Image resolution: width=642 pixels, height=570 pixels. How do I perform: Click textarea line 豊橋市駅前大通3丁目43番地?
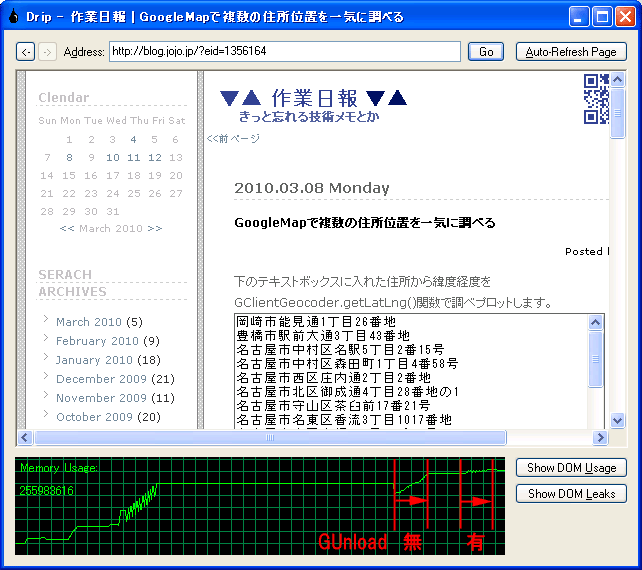[323, 336]
